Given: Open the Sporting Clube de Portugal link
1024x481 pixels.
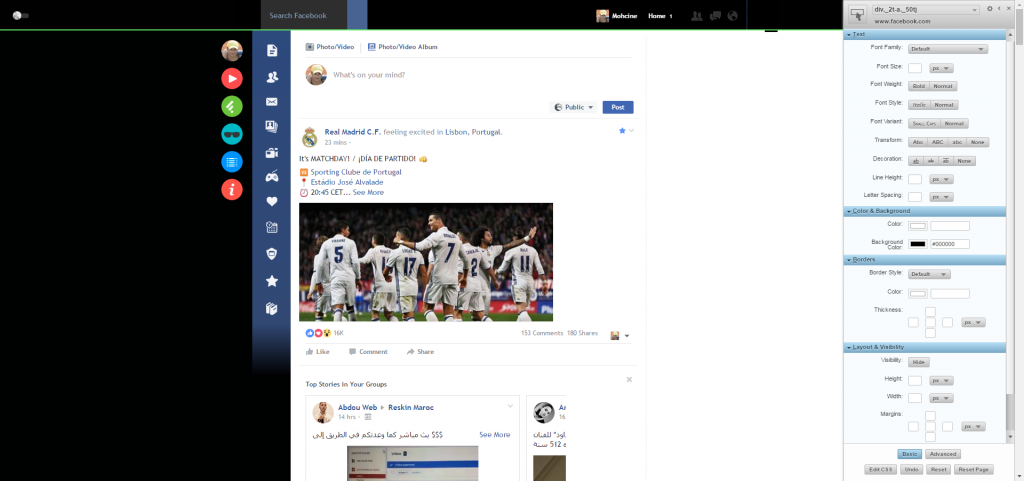Looking at the screenshot, I should [x=356, y=172].
